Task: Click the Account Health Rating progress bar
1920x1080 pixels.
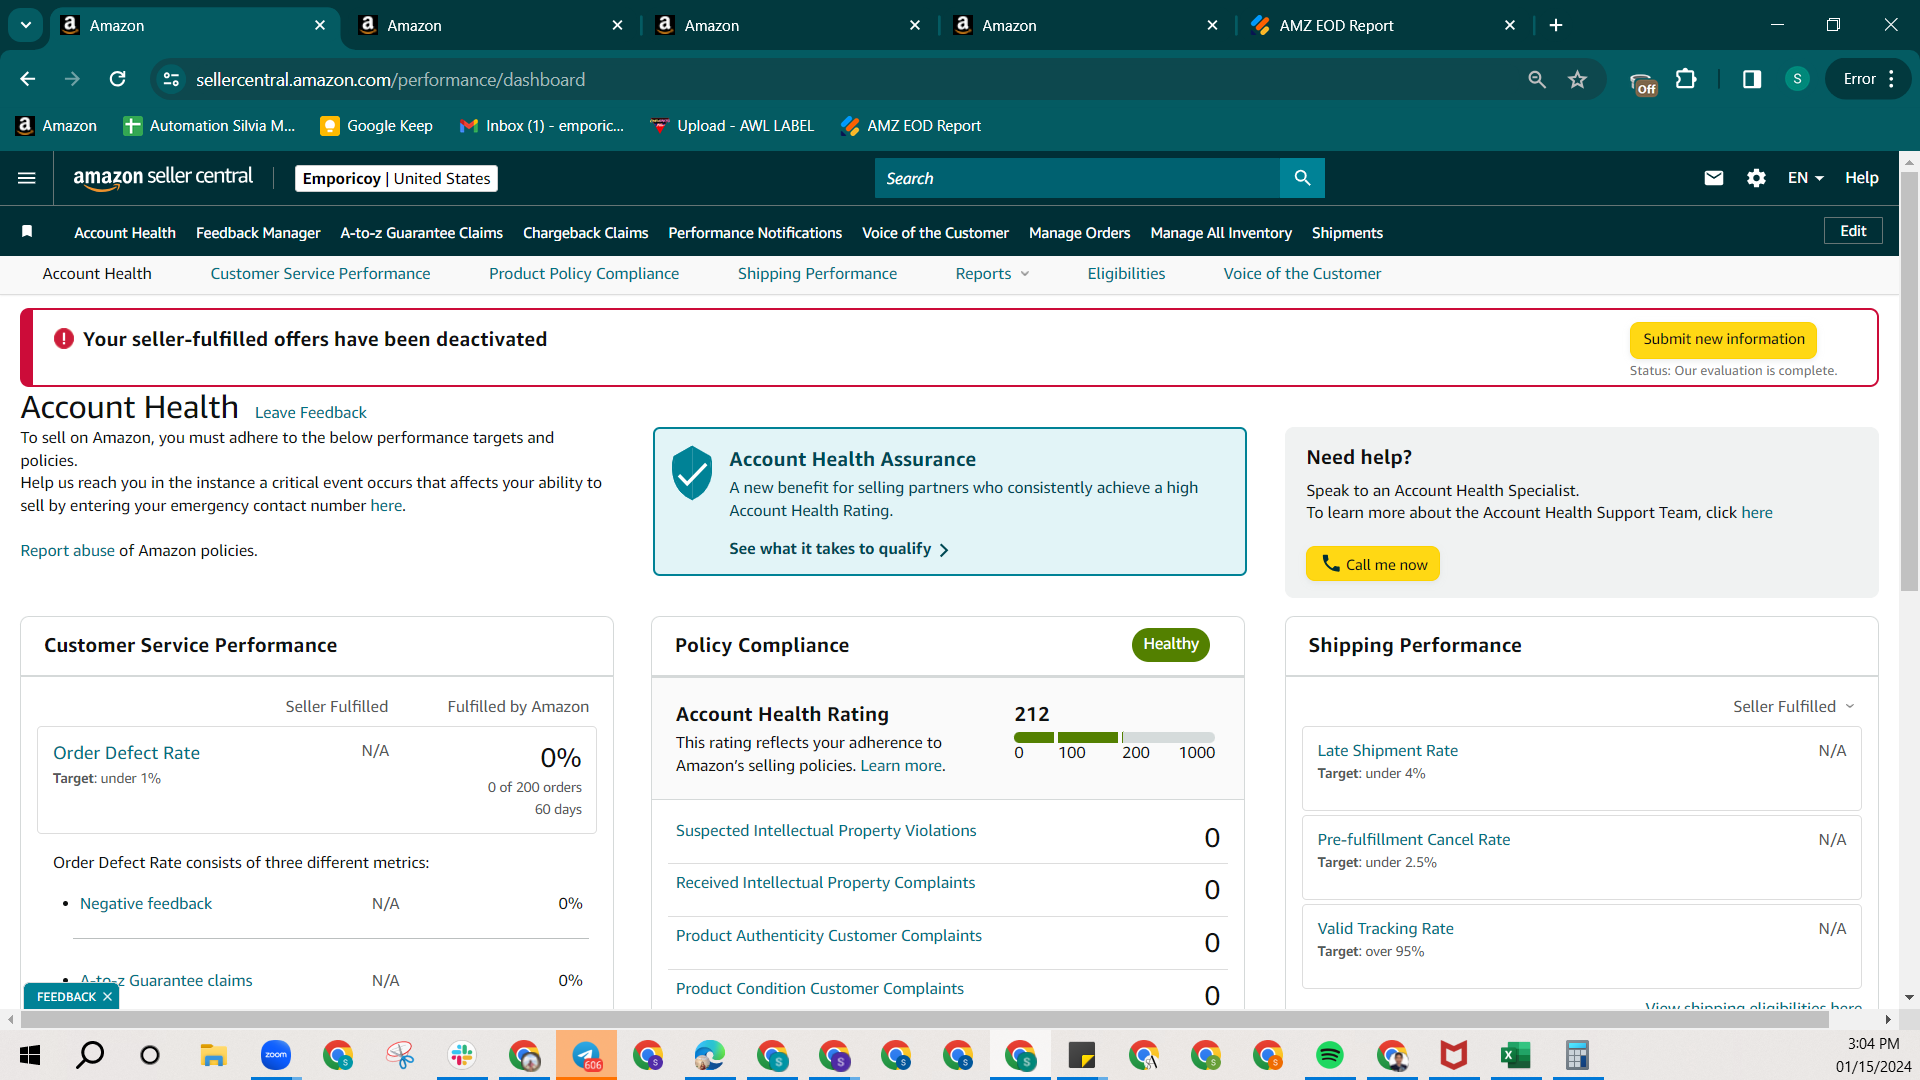Action: coord(1114,738)
